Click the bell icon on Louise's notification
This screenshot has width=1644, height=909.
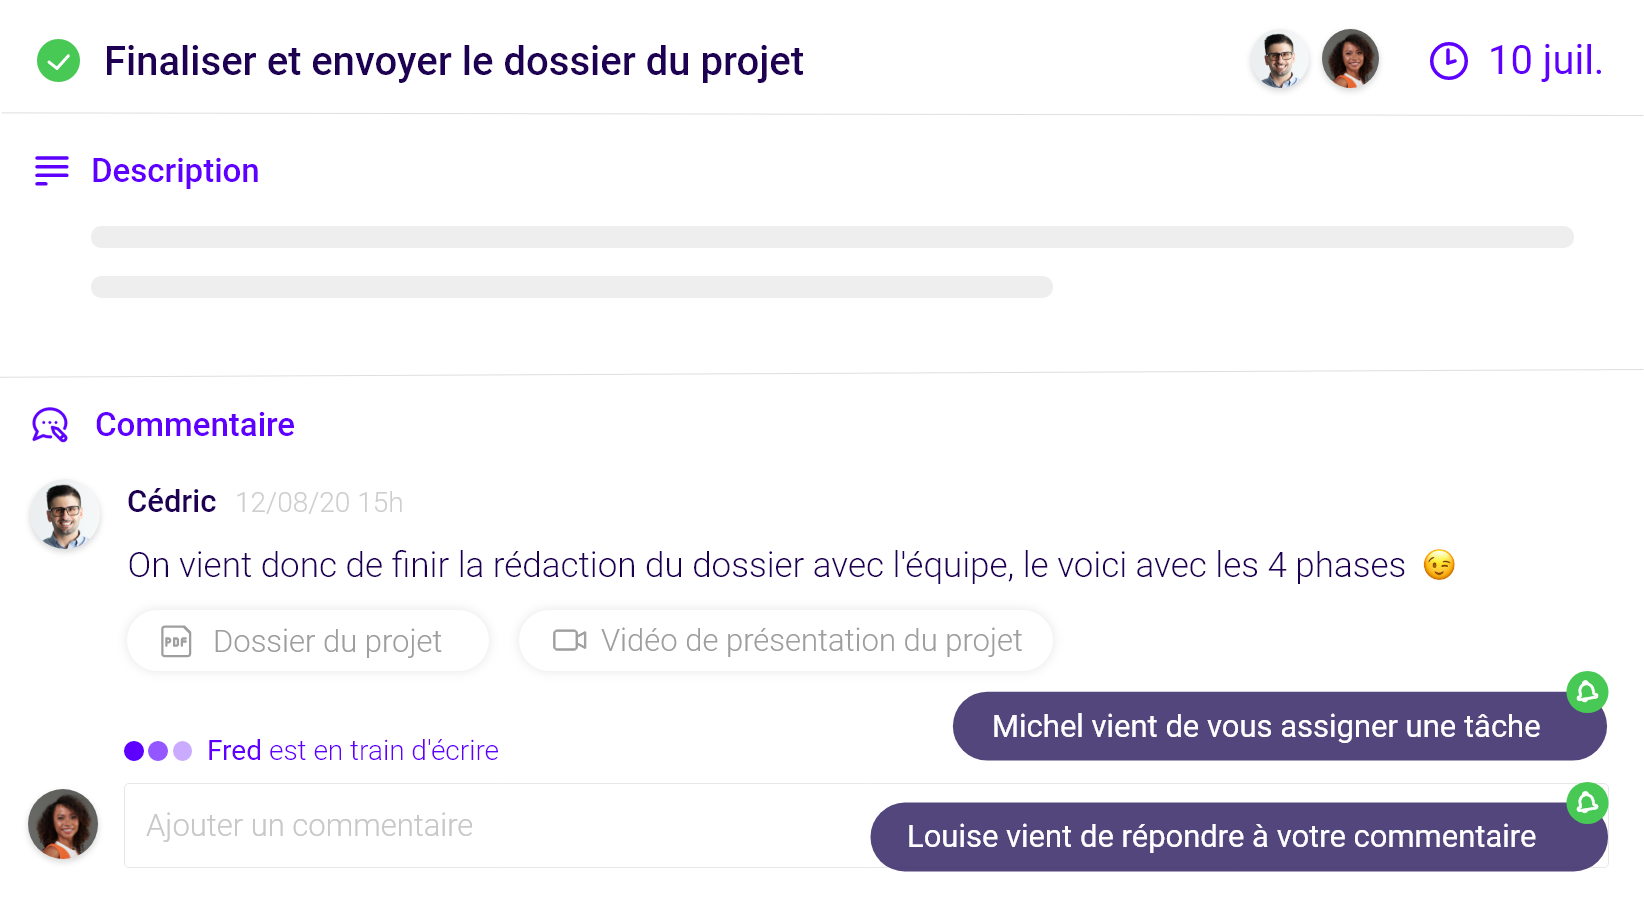1588,802
